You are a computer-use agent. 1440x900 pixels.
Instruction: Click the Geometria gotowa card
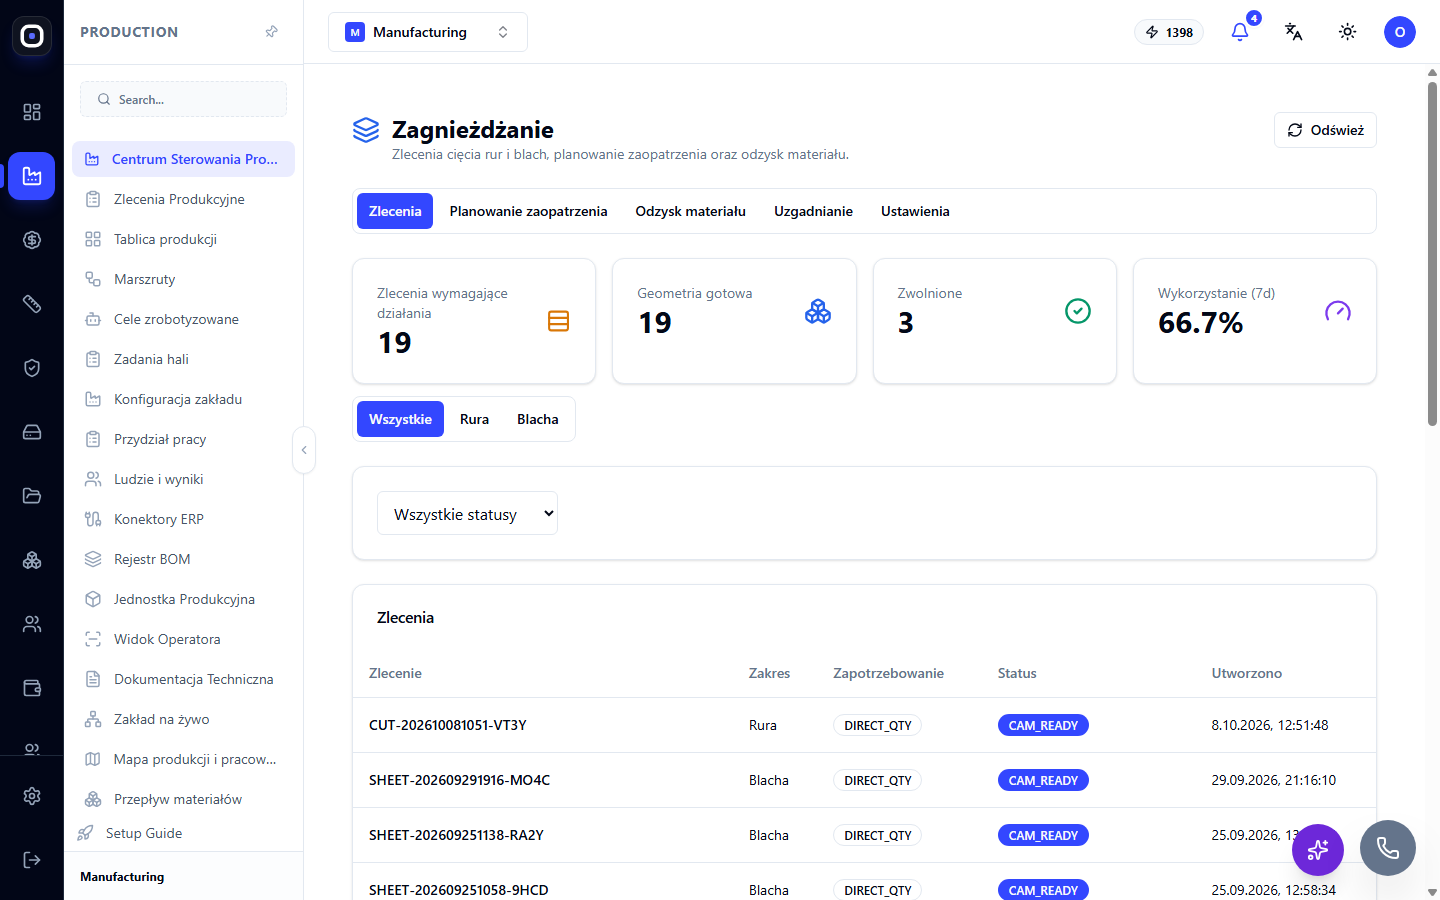coord(734,321)
